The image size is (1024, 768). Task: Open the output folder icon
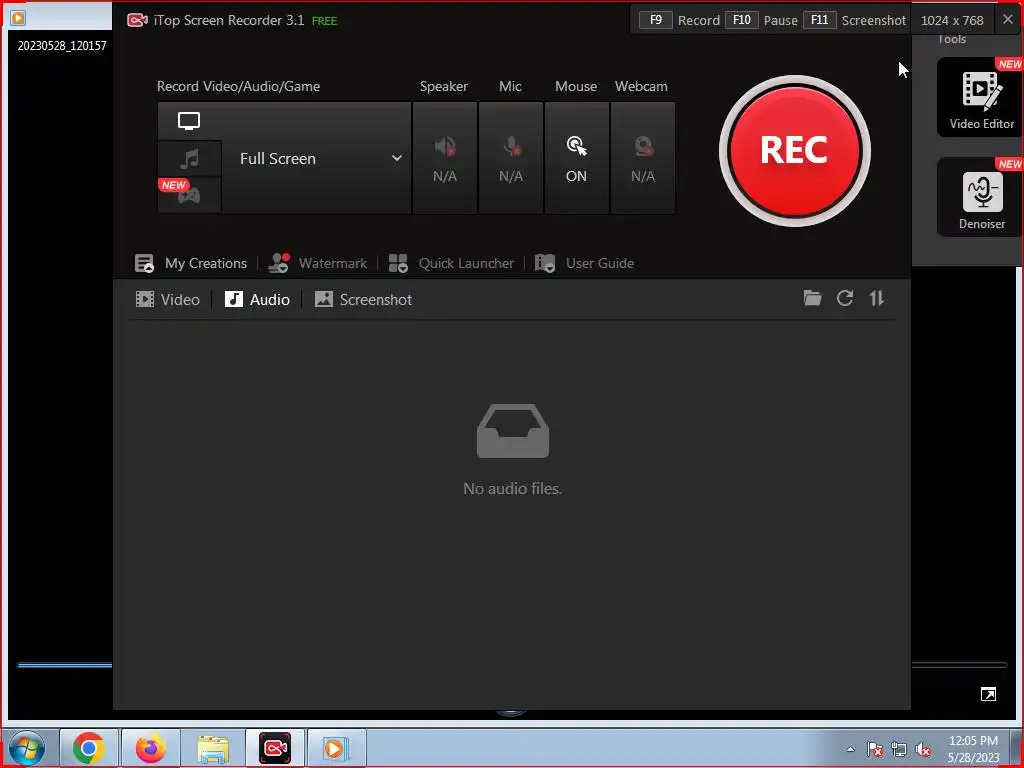point(812,298)
